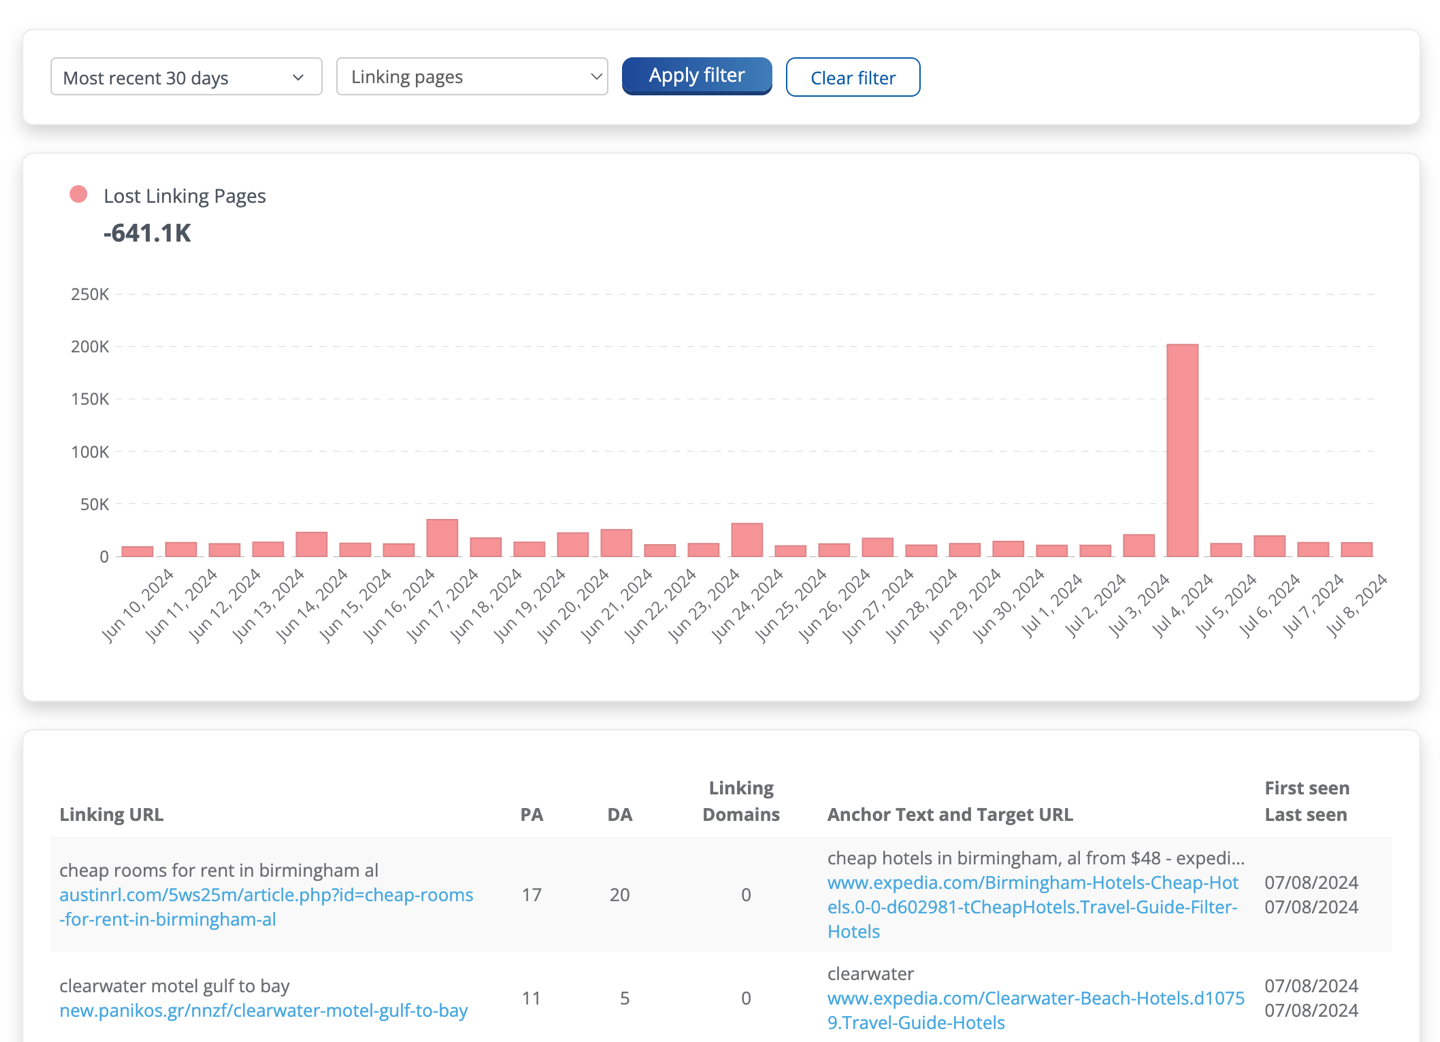Click the Jun 20, 2024 bar
Image resolution: width=1440 pixels, height=1042 pixels.
tap(573, 544)
